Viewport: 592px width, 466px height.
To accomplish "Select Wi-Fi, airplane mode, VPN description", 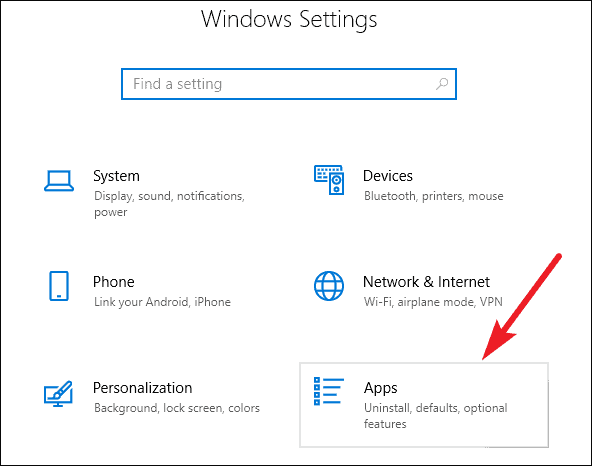I will tap(433, 302).
